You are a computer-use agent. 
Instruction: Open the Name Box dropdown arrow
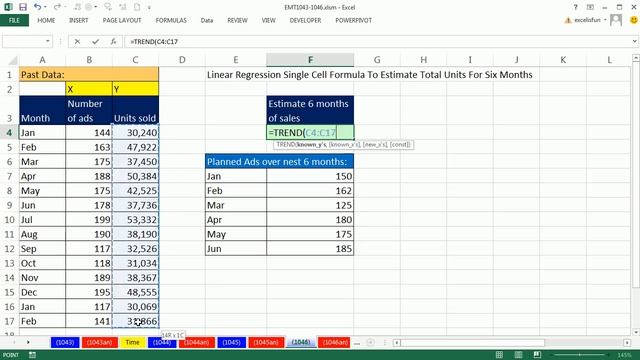(48, 42)
